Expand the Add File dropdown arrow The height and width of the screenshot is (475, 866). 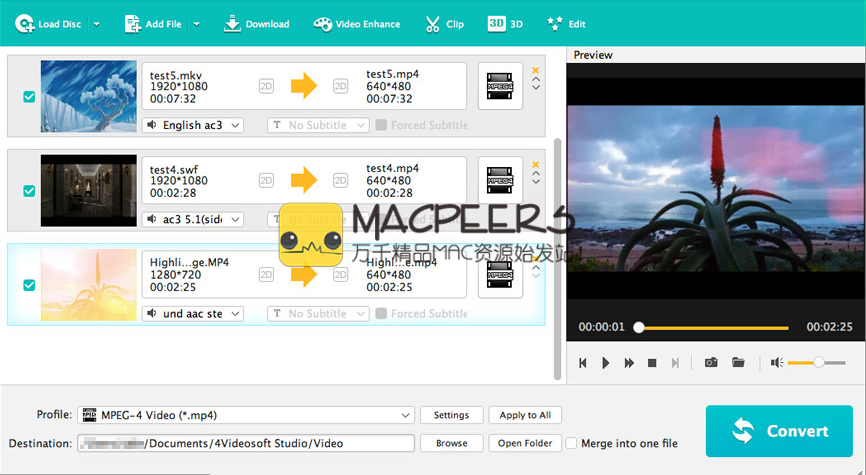(x=196, y=24)
